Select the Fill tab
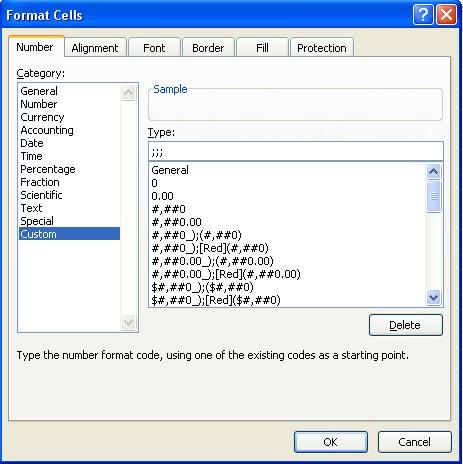The width and height of the screenshot is (463, 464). (x=262, y=48)
